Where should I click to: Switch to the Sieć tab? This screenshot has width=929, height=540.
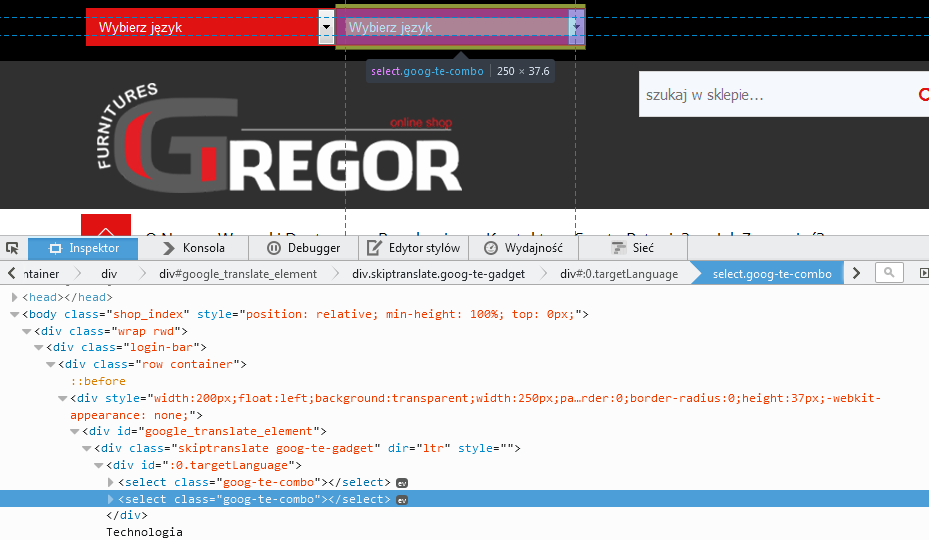click(x=633, y=248)
